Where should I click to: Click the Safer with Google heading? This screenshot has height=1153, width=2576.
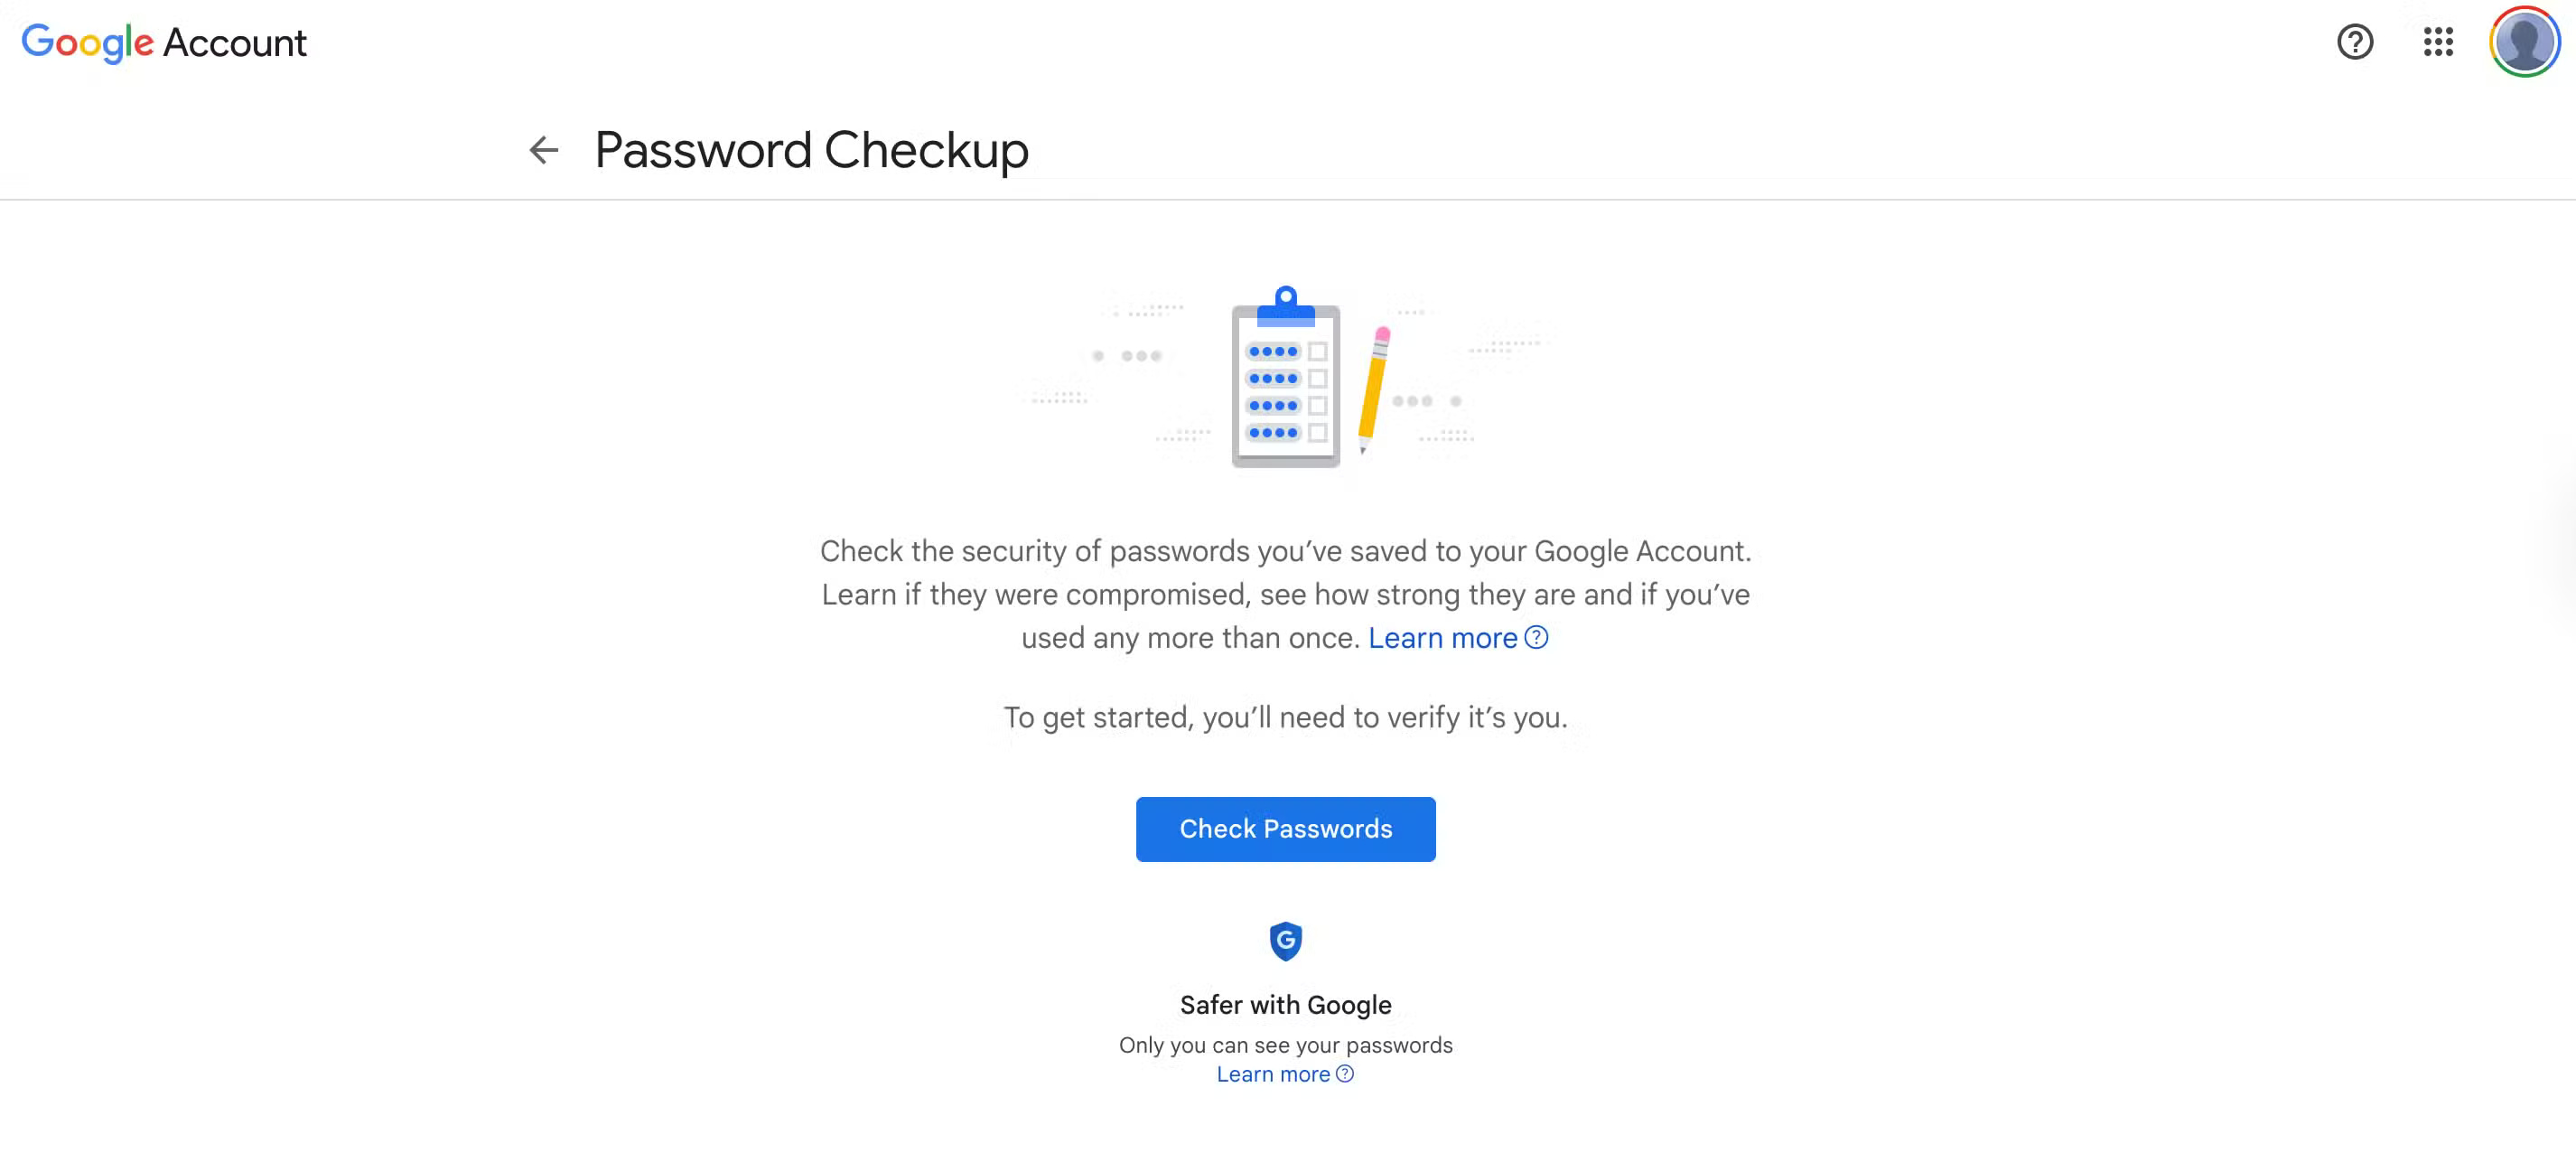click(x=1286, y=1005)
